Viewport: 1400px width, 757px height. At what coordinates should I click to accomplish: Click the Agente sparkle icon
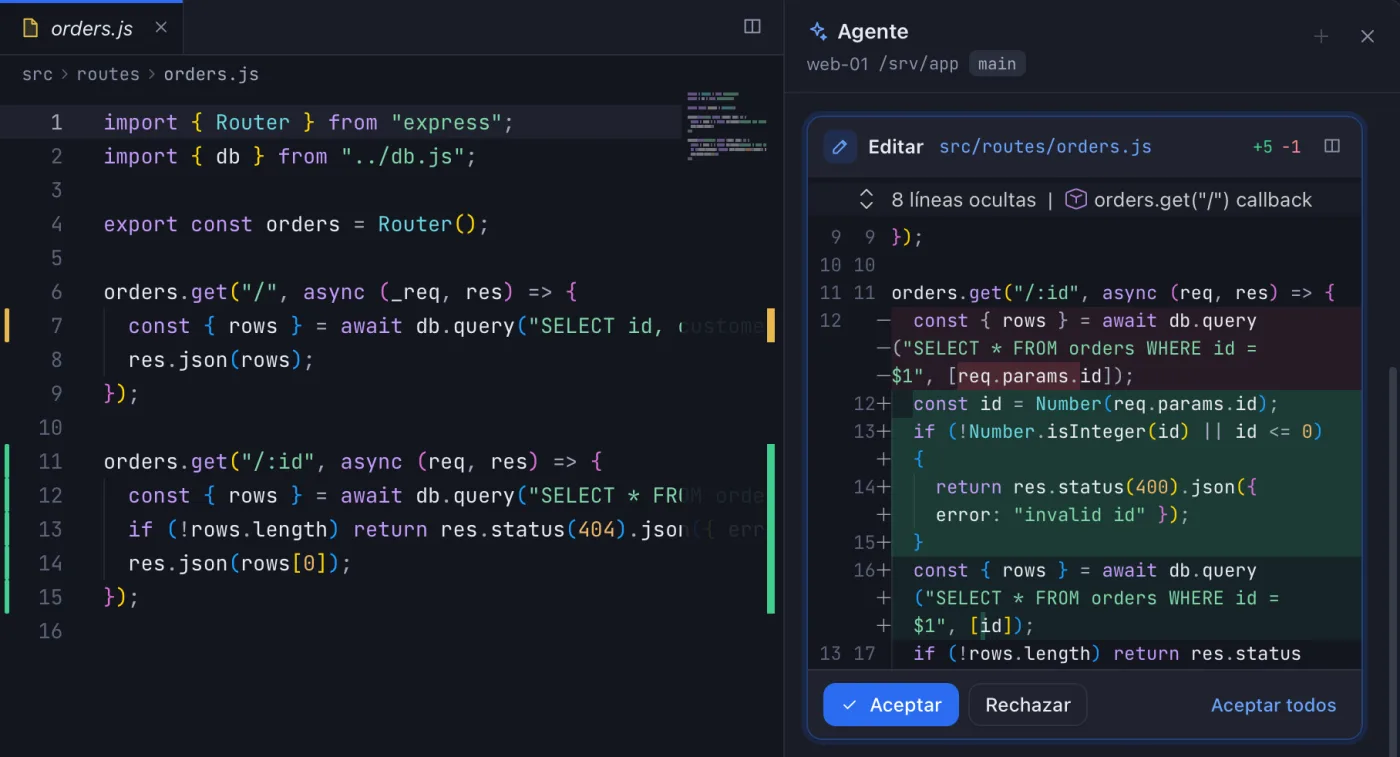coord(818,32)
